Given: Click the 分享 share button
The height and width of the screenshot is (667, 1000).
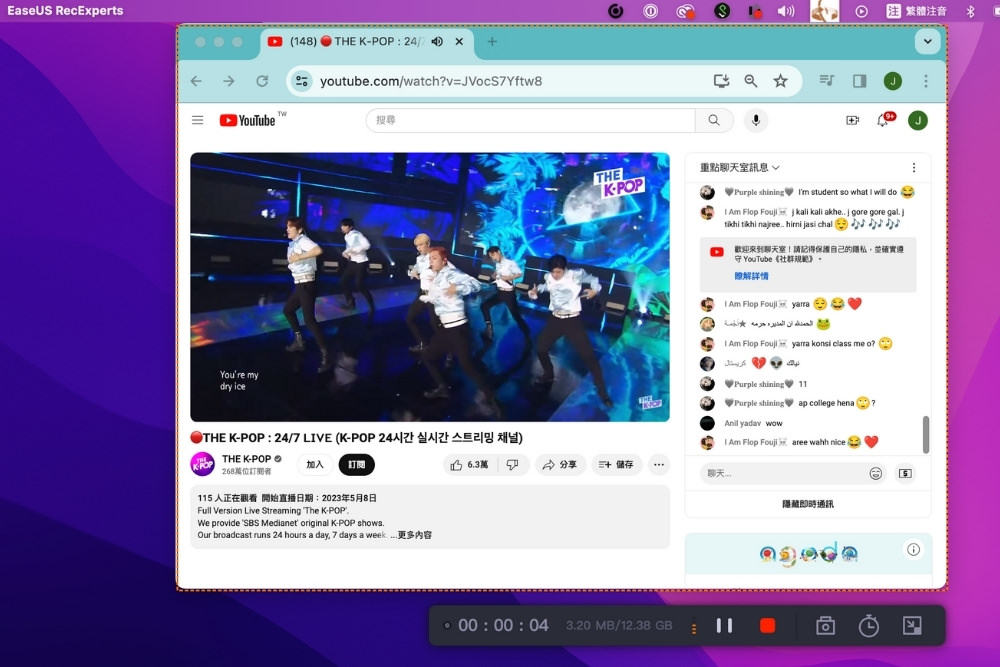Looking at the screenshot, I should 559,465.
